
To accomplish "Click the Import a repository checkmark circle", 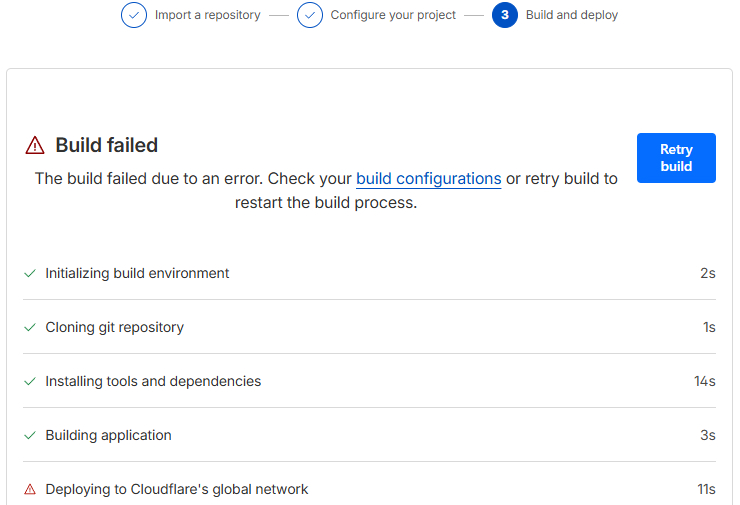I will click(x=133, y=15).
